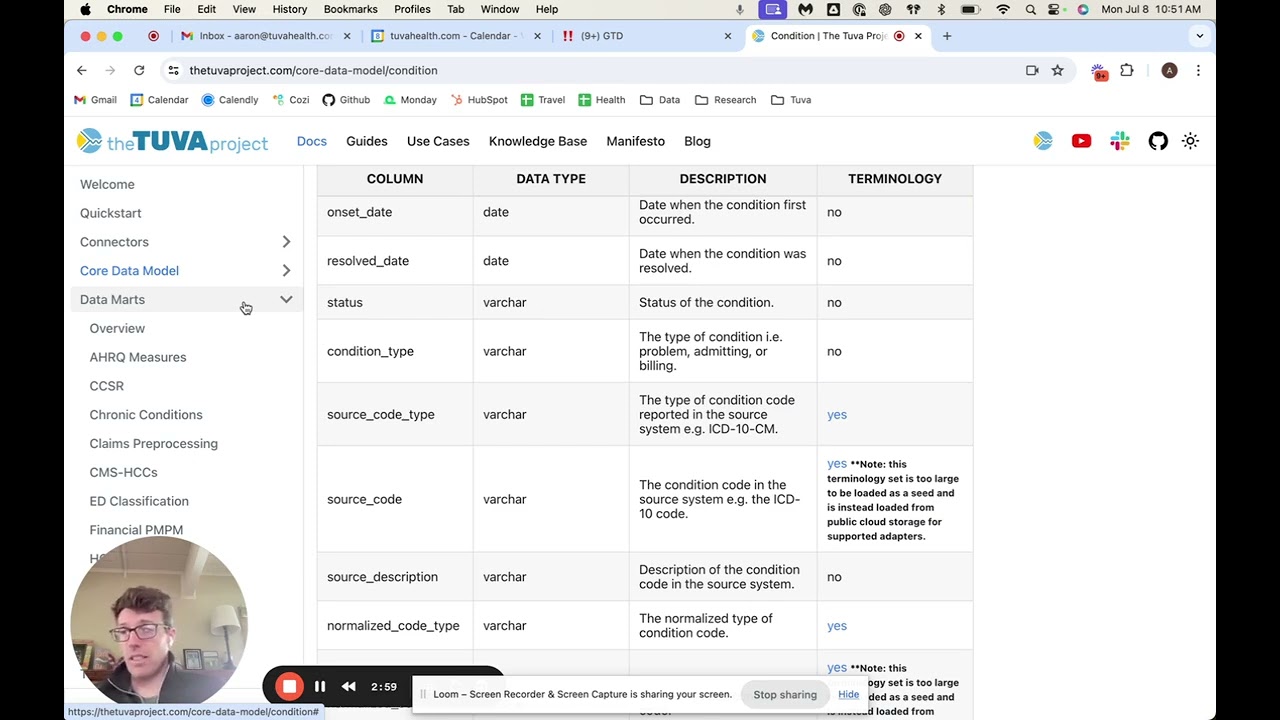1280x720 pixels.
Task: Open the History menu
Action: tap(289, 9)
